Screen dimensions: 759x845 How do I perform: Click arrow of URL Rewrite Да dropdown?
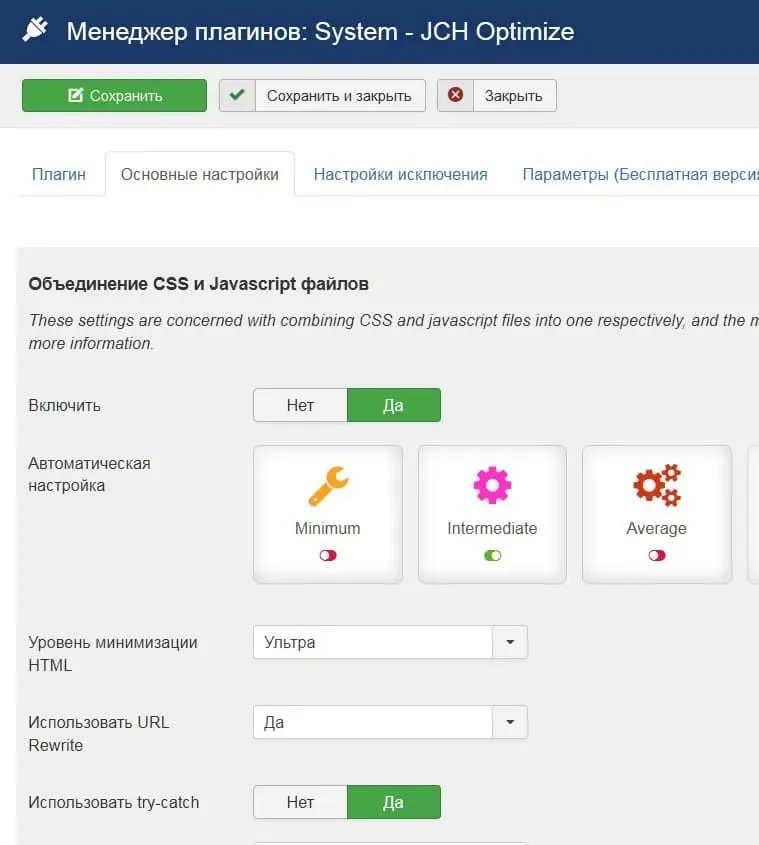pos(510,722)
